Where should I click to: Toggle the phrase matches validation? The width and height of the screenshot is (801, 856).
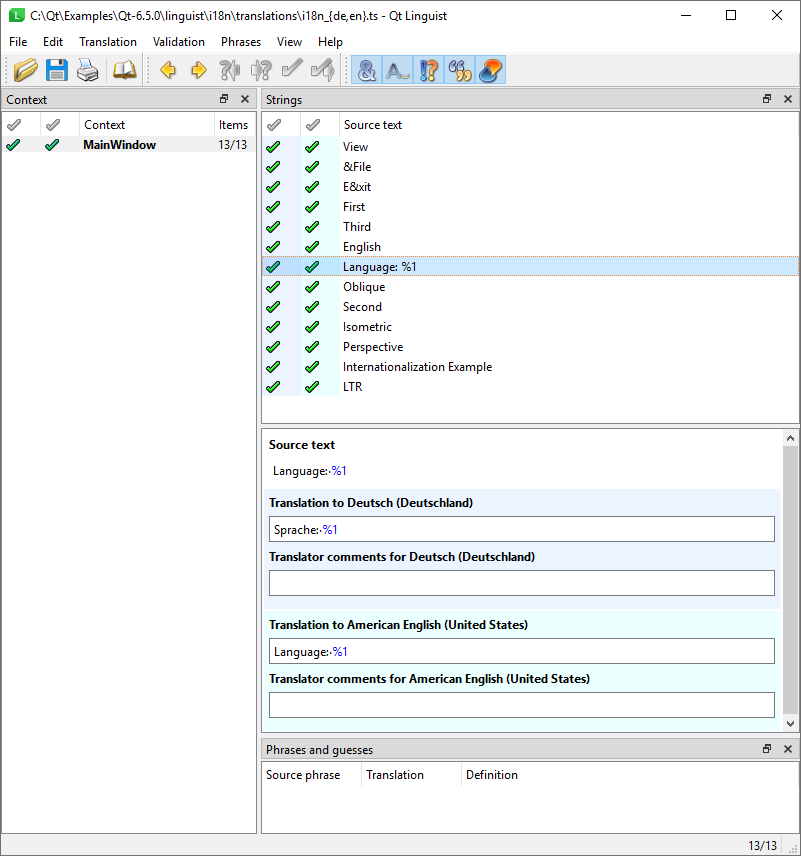click(458, 70)
